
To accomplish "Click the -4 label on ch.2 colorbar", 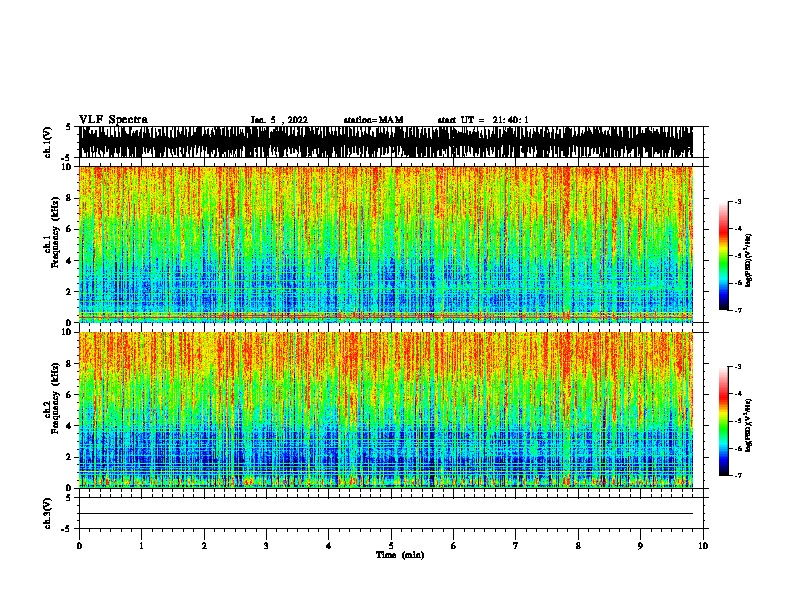I will tap(738, 394).
